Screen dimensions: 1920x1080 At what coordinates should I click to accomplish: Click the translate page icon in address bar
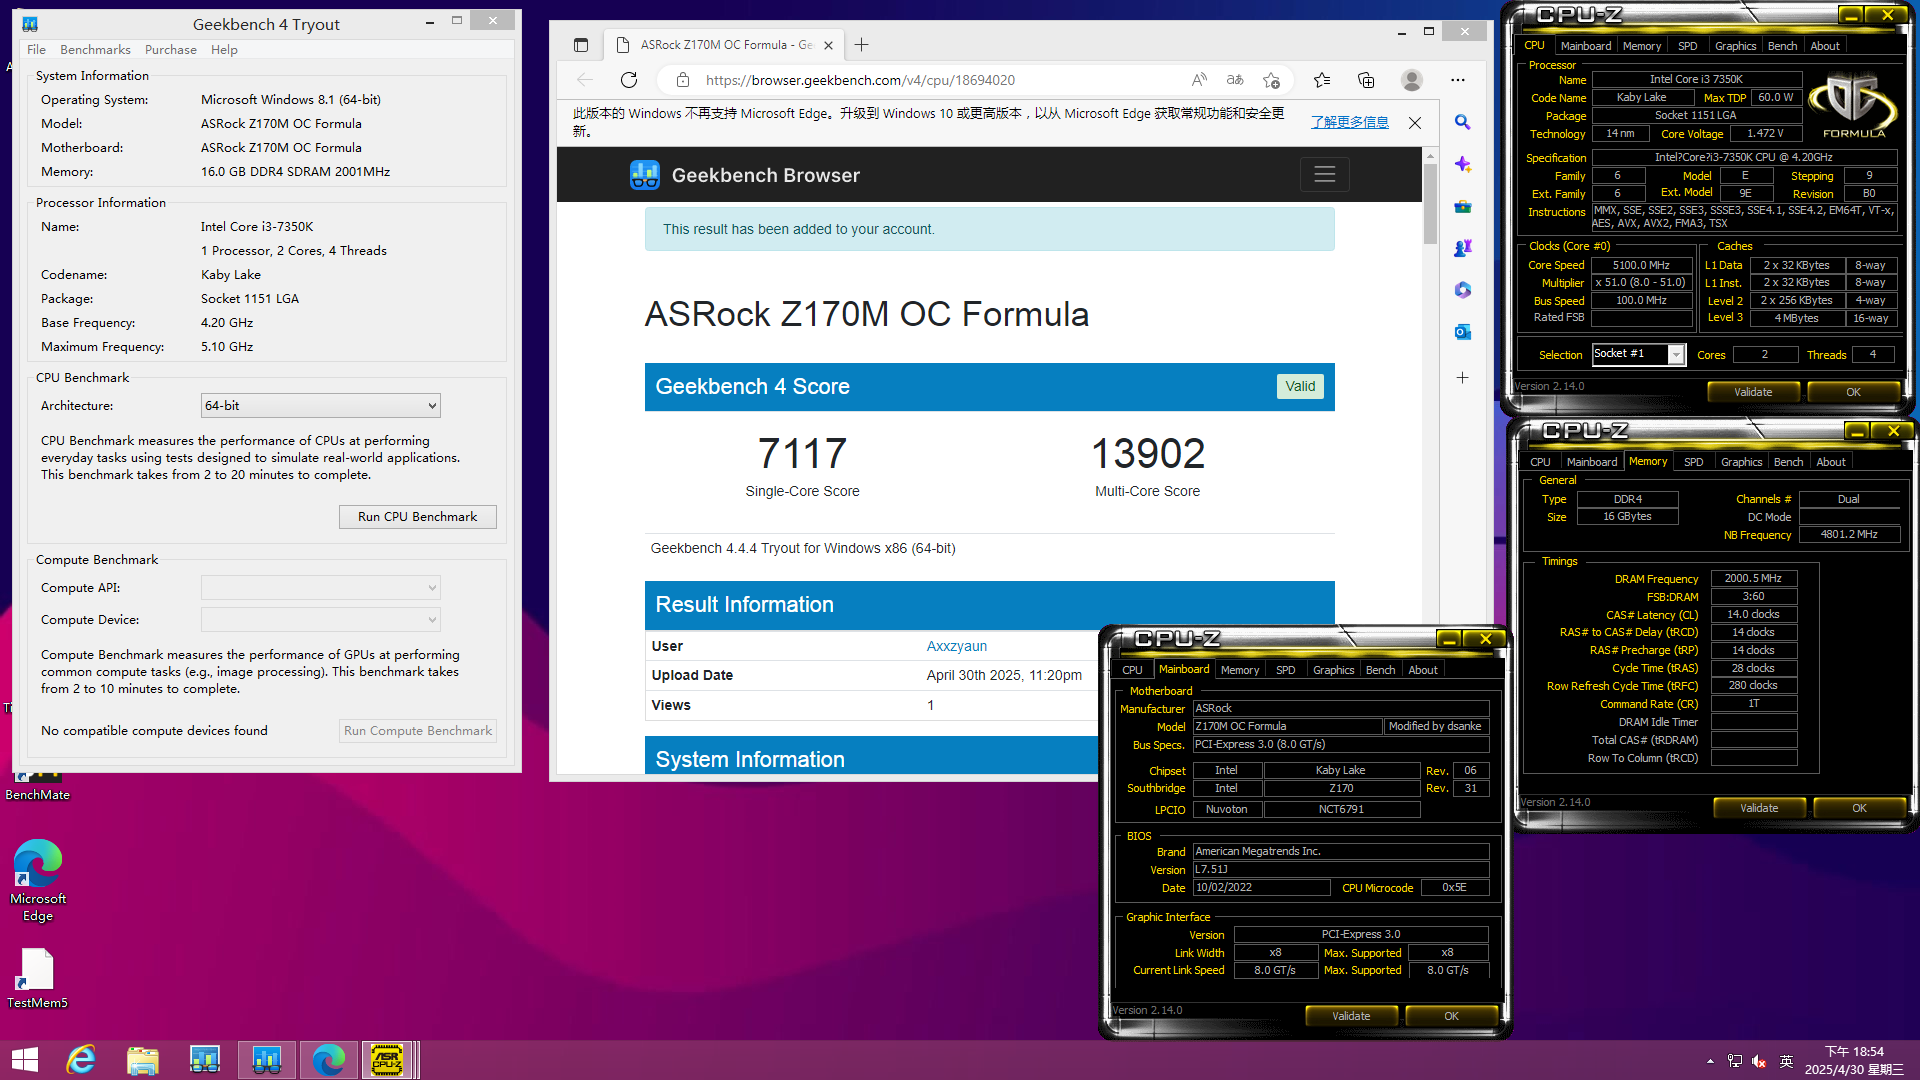point(1235,80)
